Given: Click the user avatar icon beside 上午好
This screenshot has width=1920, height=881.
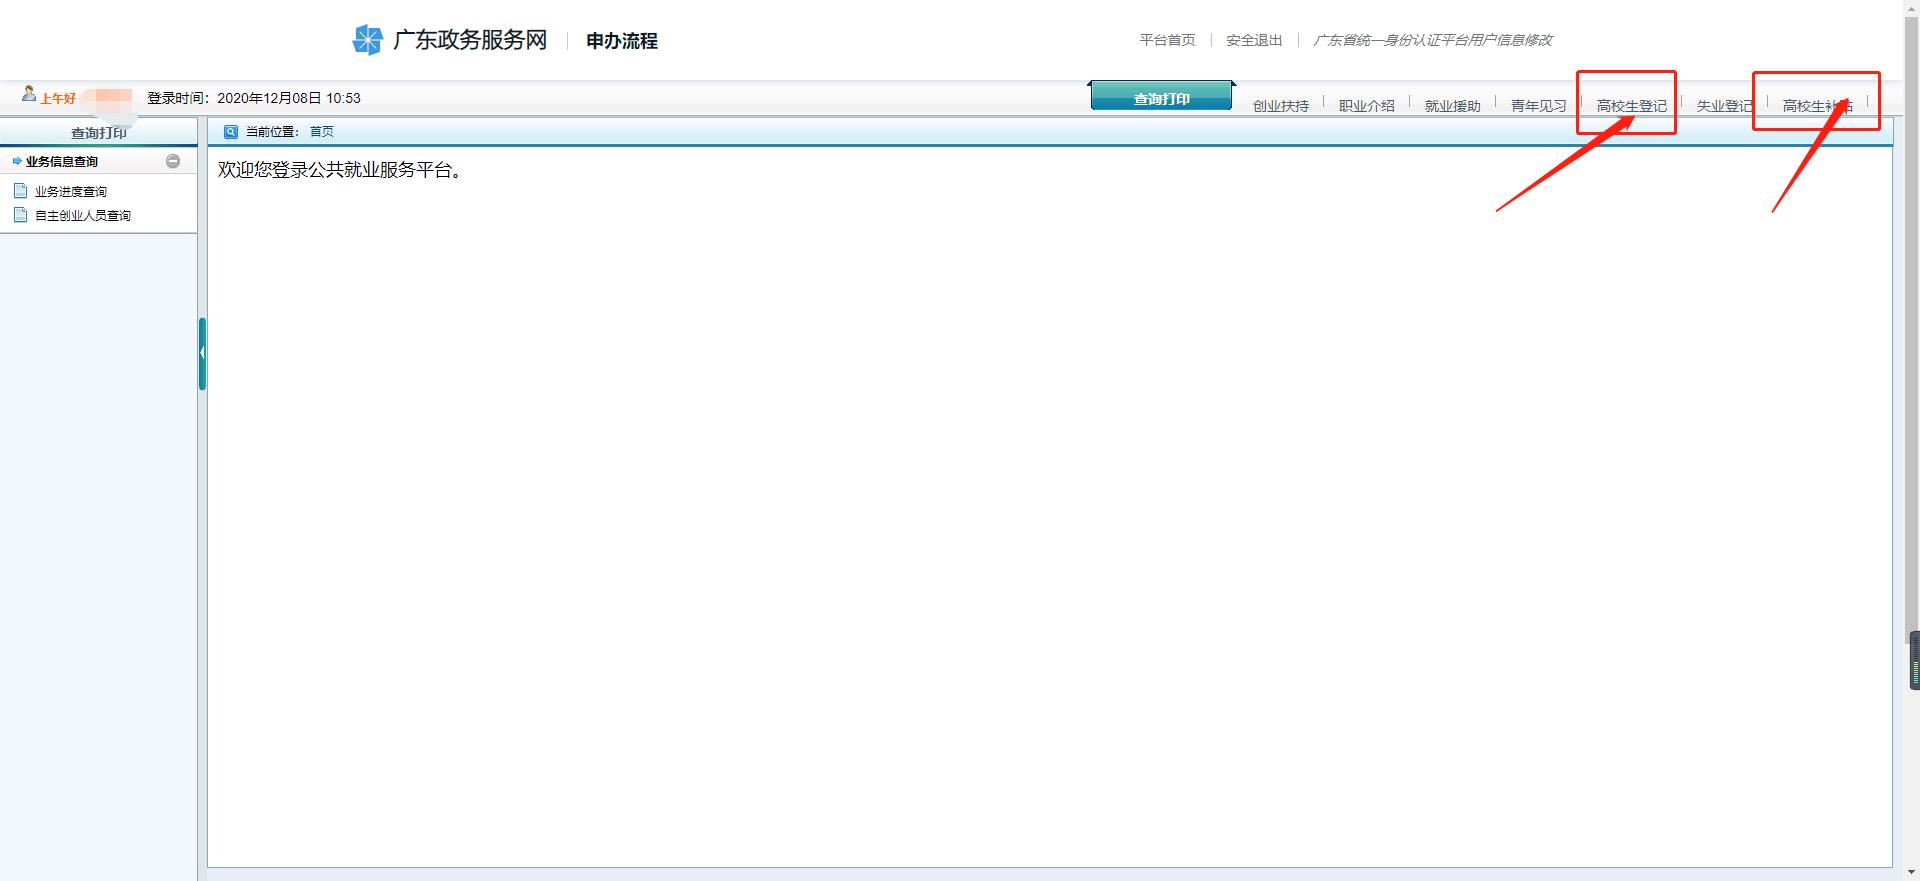Looking at the screenshot, I should [x=29, y=94].
